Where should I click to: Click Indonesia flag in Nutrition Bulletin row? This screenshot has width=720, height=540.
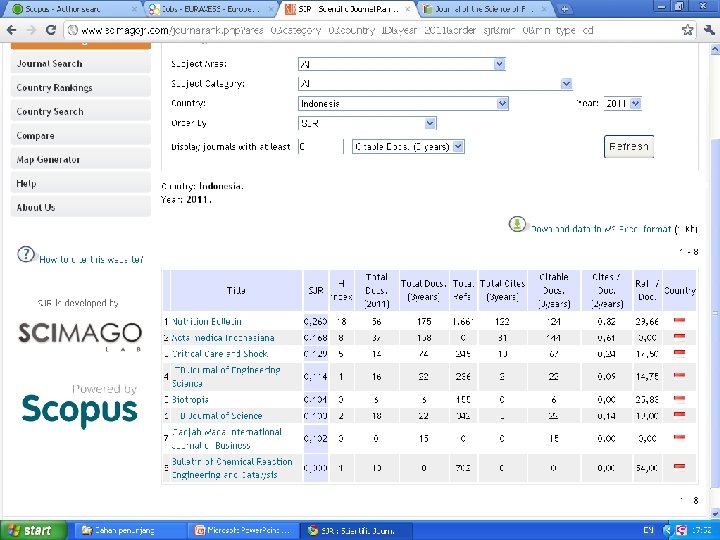[679, 321]
